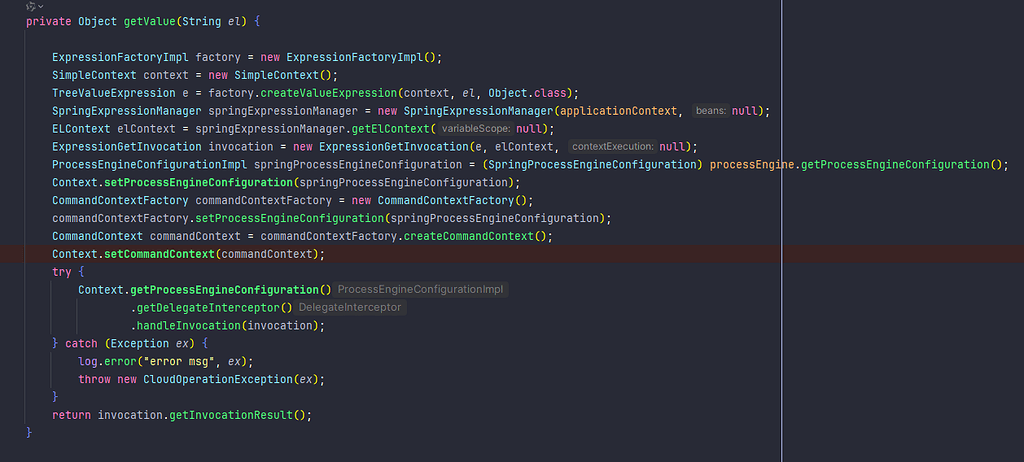1024x462 pixels.
Task: Click 'Object.class' argument
Action: [527, 93]
